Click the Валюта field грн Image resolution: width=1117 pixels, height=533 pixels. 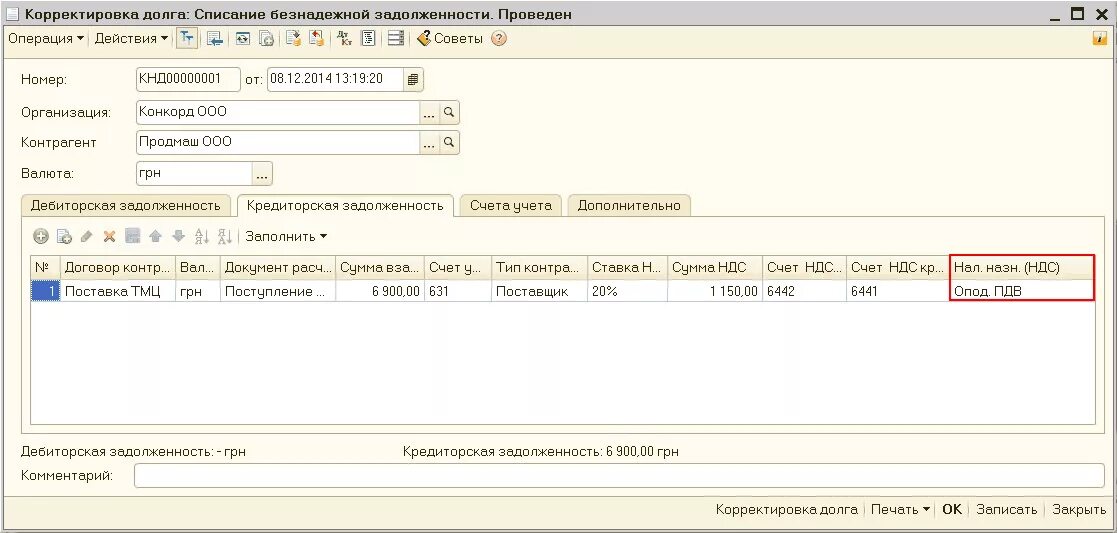click(x=194, y=173)
